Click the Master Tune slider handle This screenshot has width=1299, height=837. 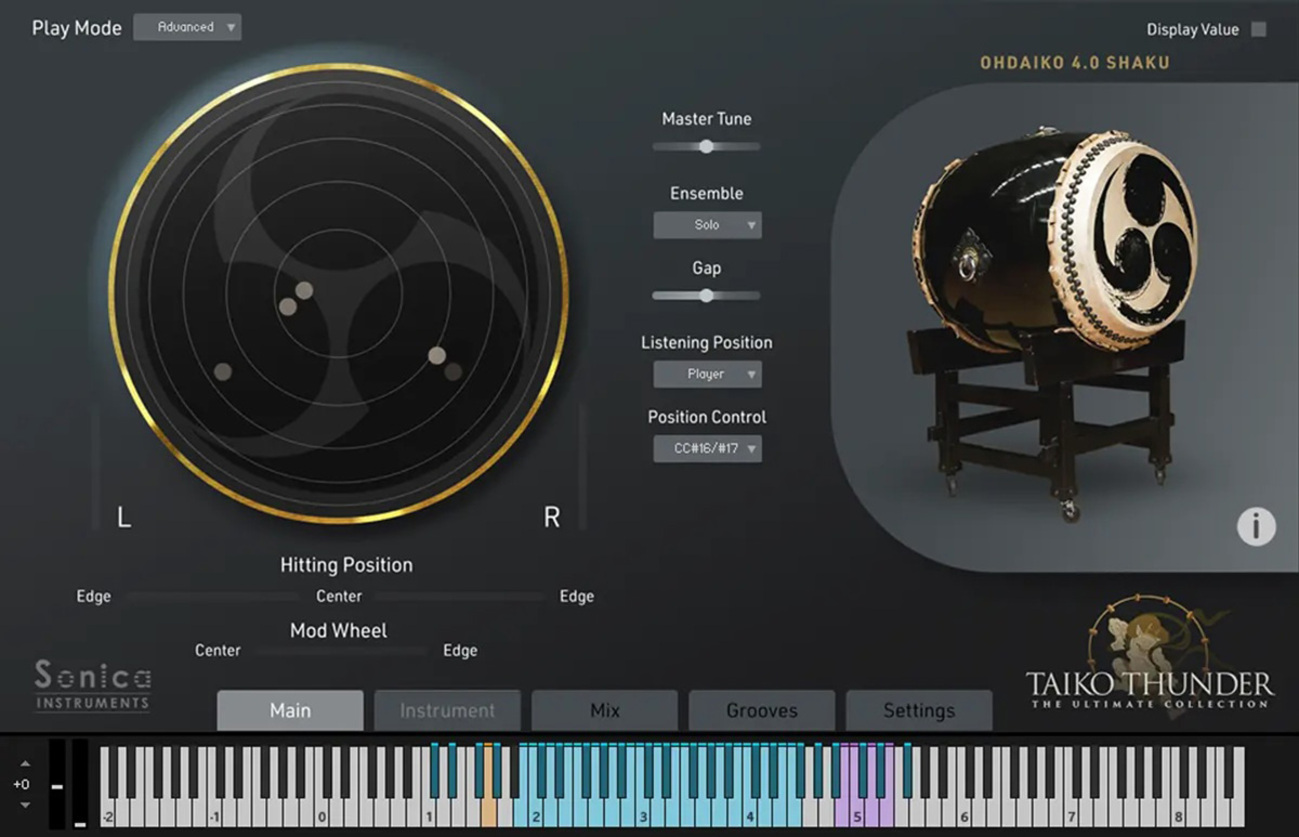pyautogui.click(x=706, y=146)
